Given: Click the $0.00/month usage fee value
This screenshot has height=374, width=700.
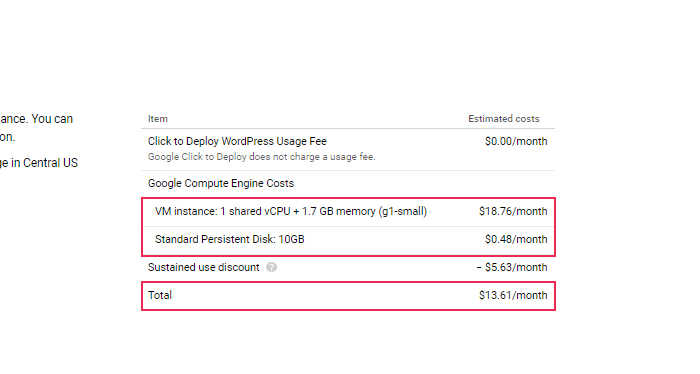Looking at the screenshot, I should pos(516,141).
